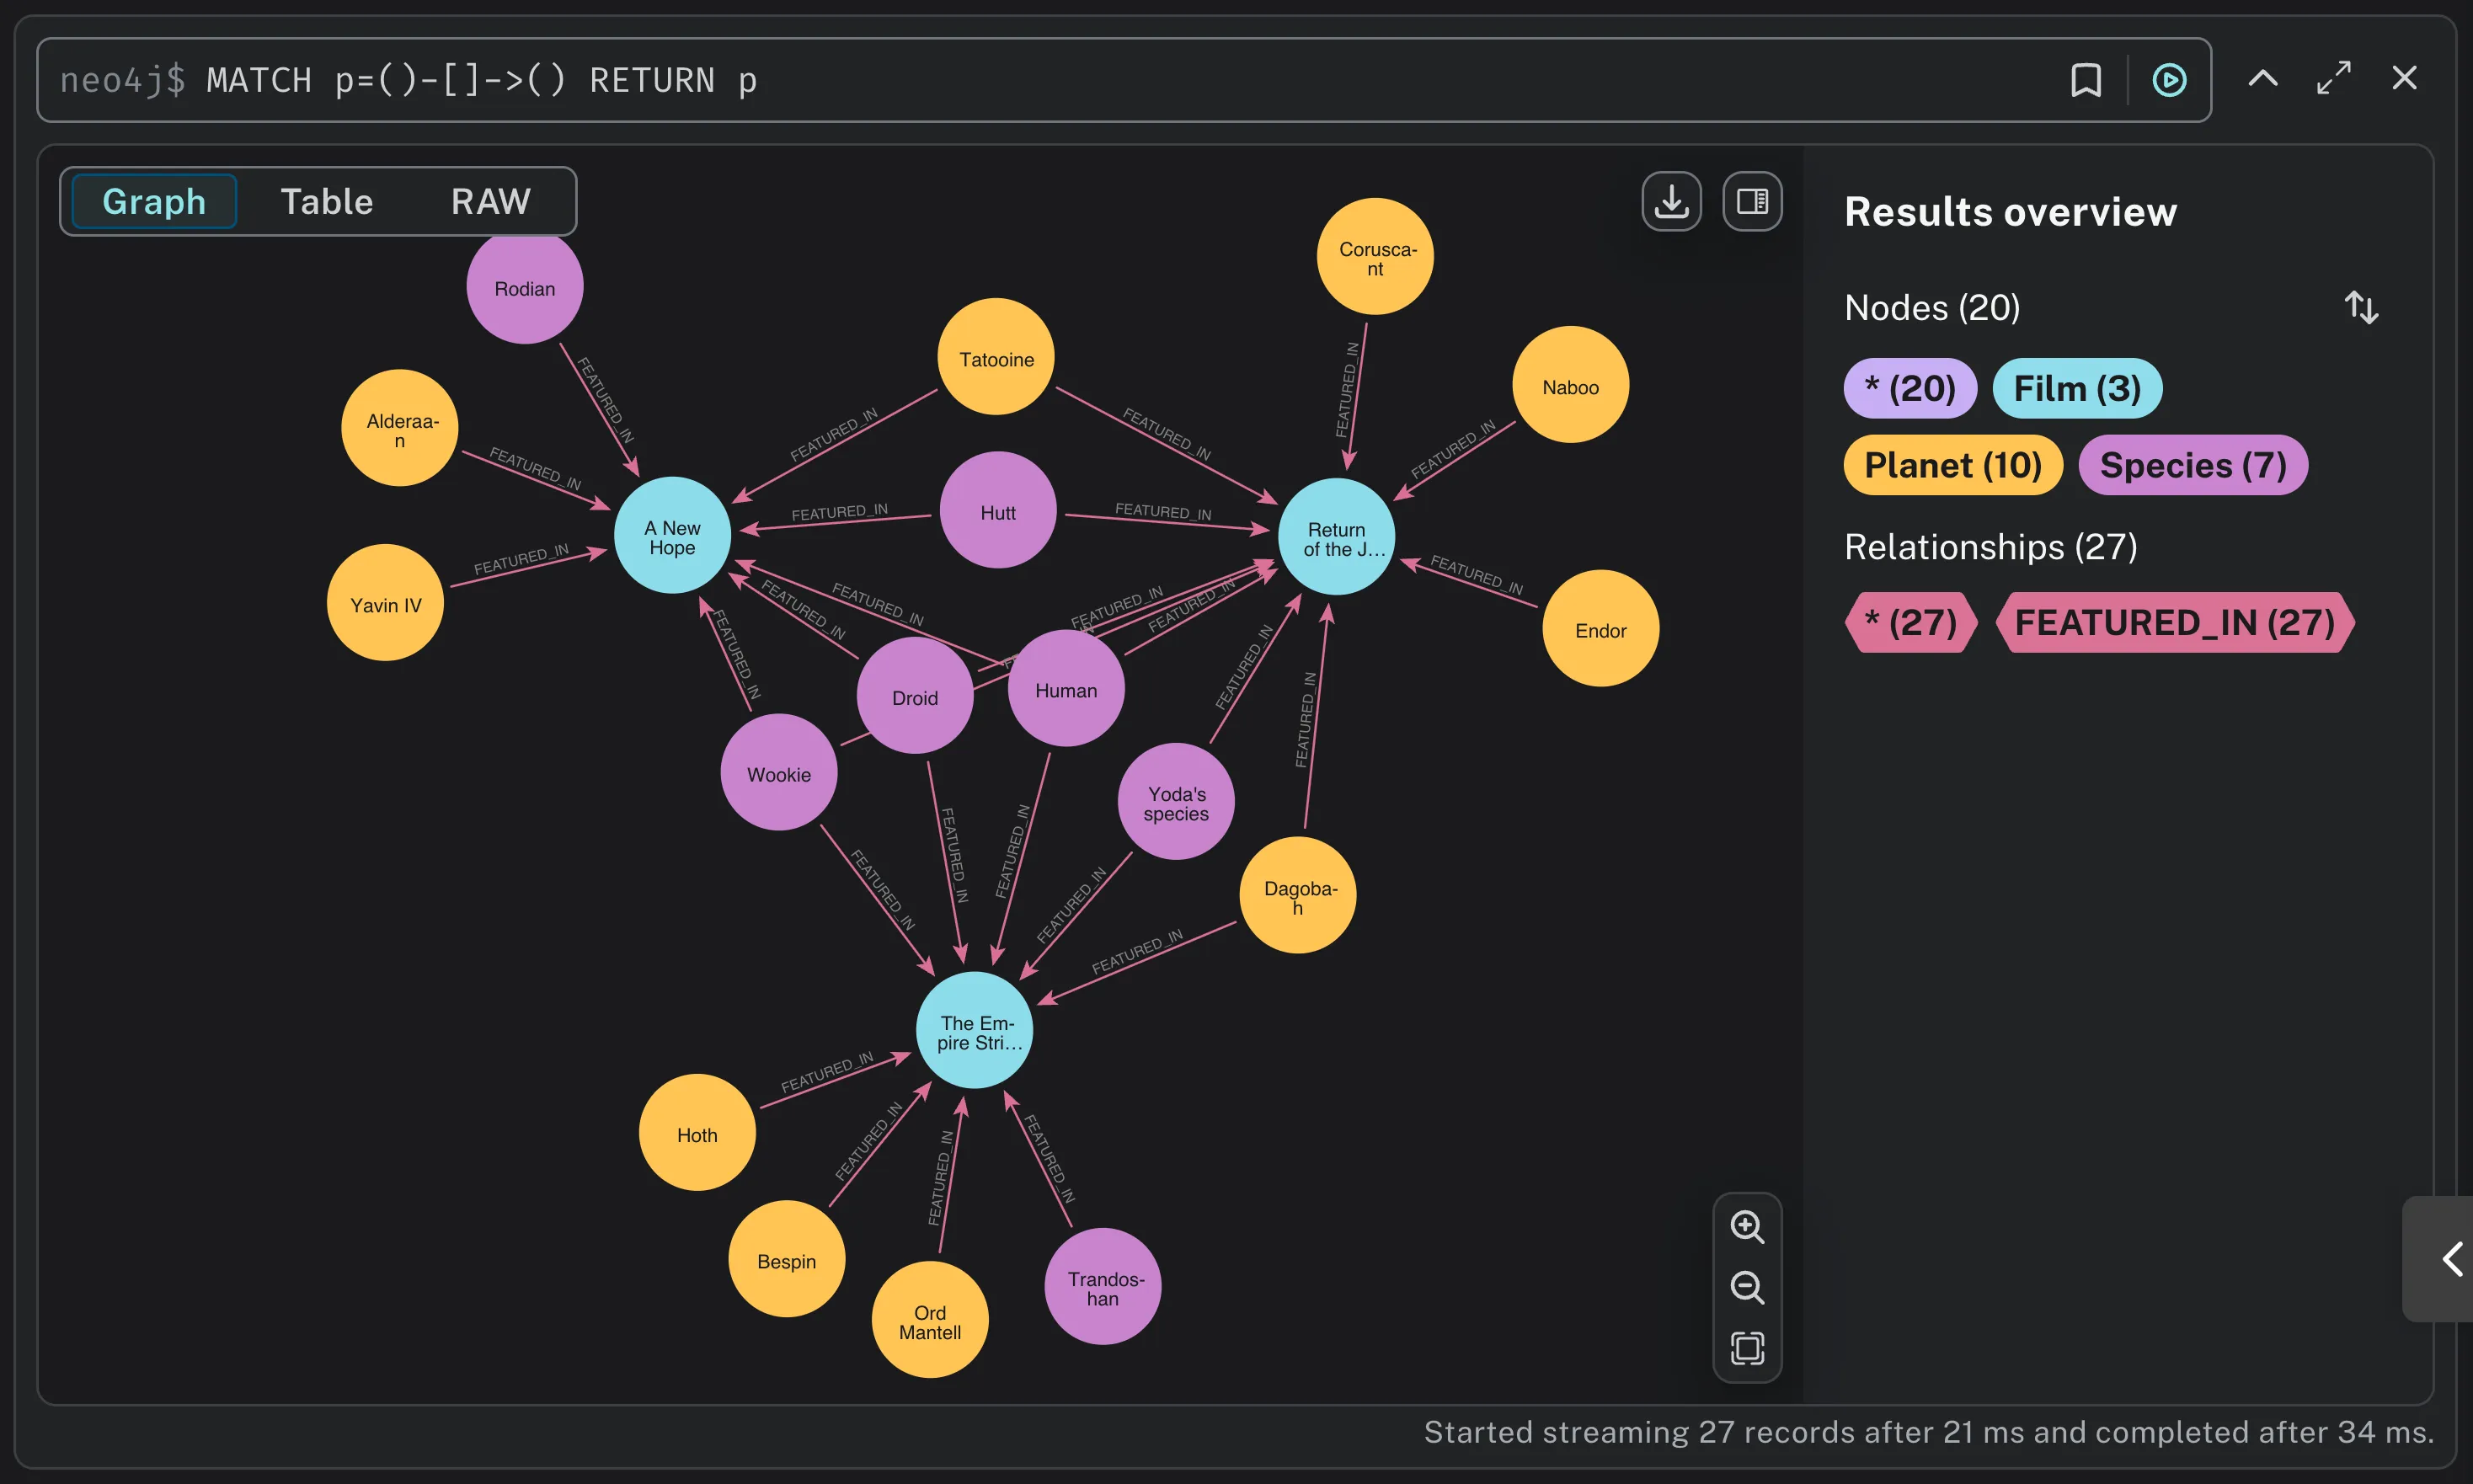Switch to the Table view tab
The height and width of the screenshot is (1484, 2473).
click(x=326, y=201)
